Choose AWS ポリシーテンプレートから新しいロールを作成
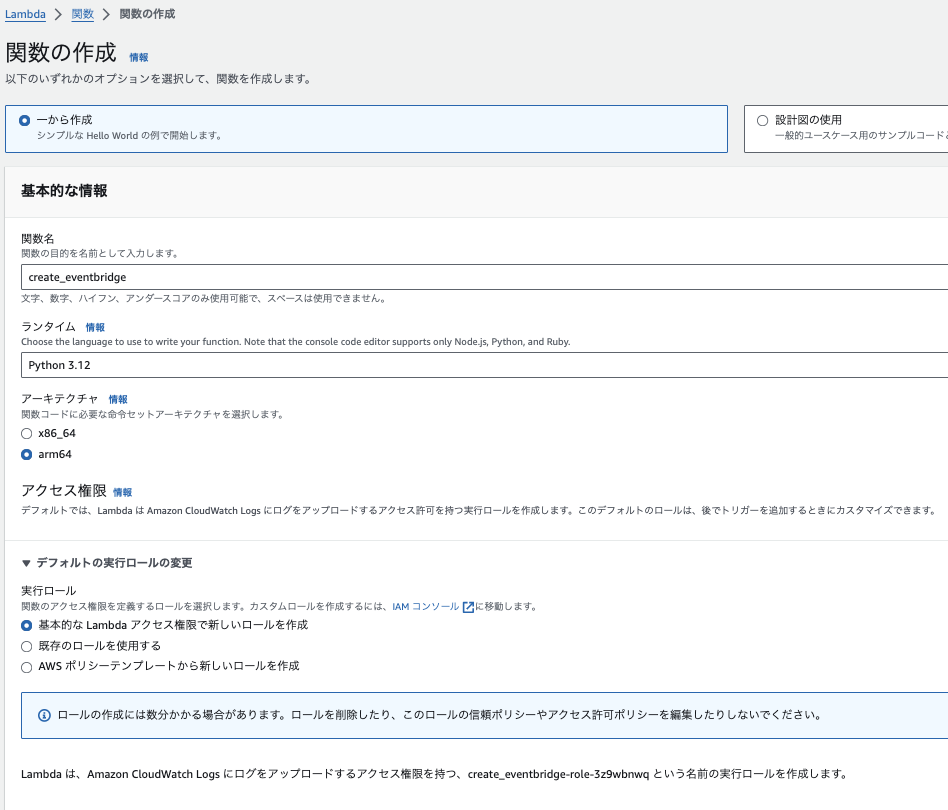Viewport: 948px width, 810px height. 26,666
